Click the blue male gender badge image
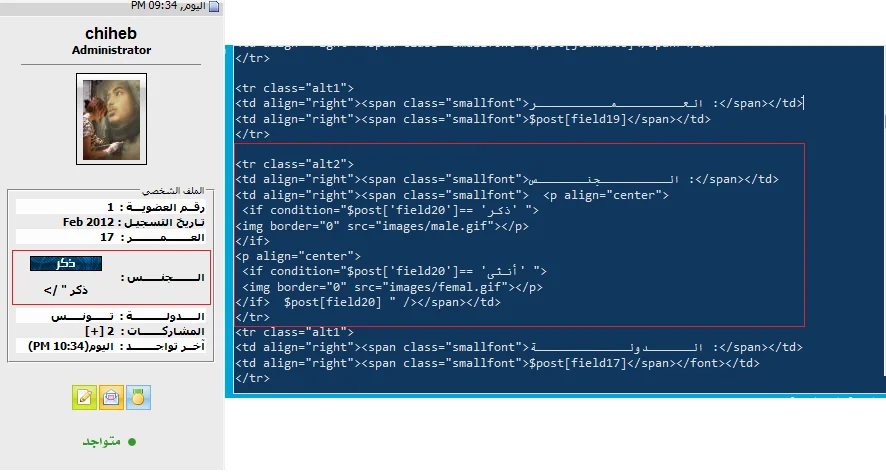This screenshot has height=475, width=886. 66,263
